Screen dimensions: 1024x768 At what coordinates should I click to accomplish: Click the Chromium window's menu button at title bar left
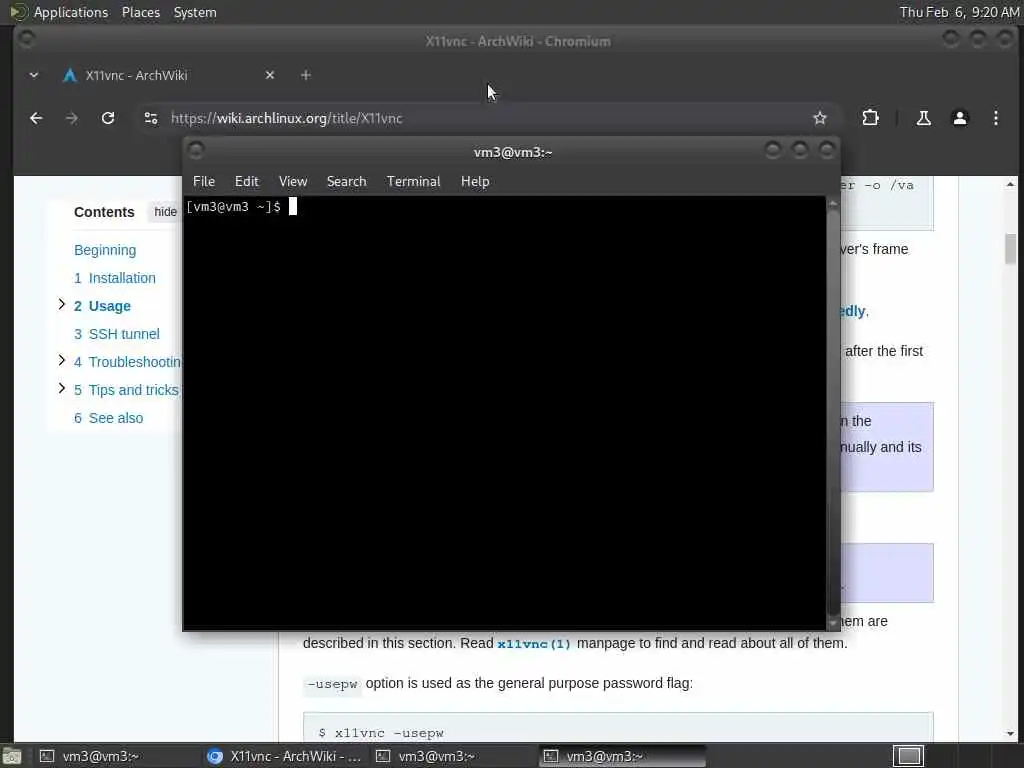click(x=27, y=39)
